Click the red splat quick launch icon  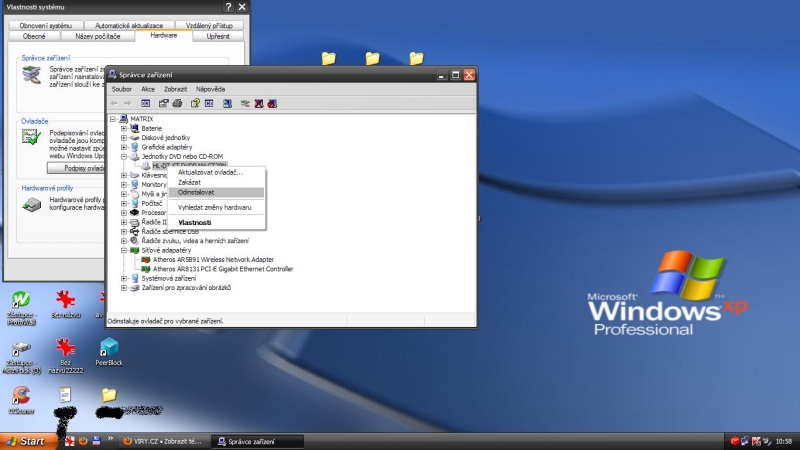tap(70, 441)
